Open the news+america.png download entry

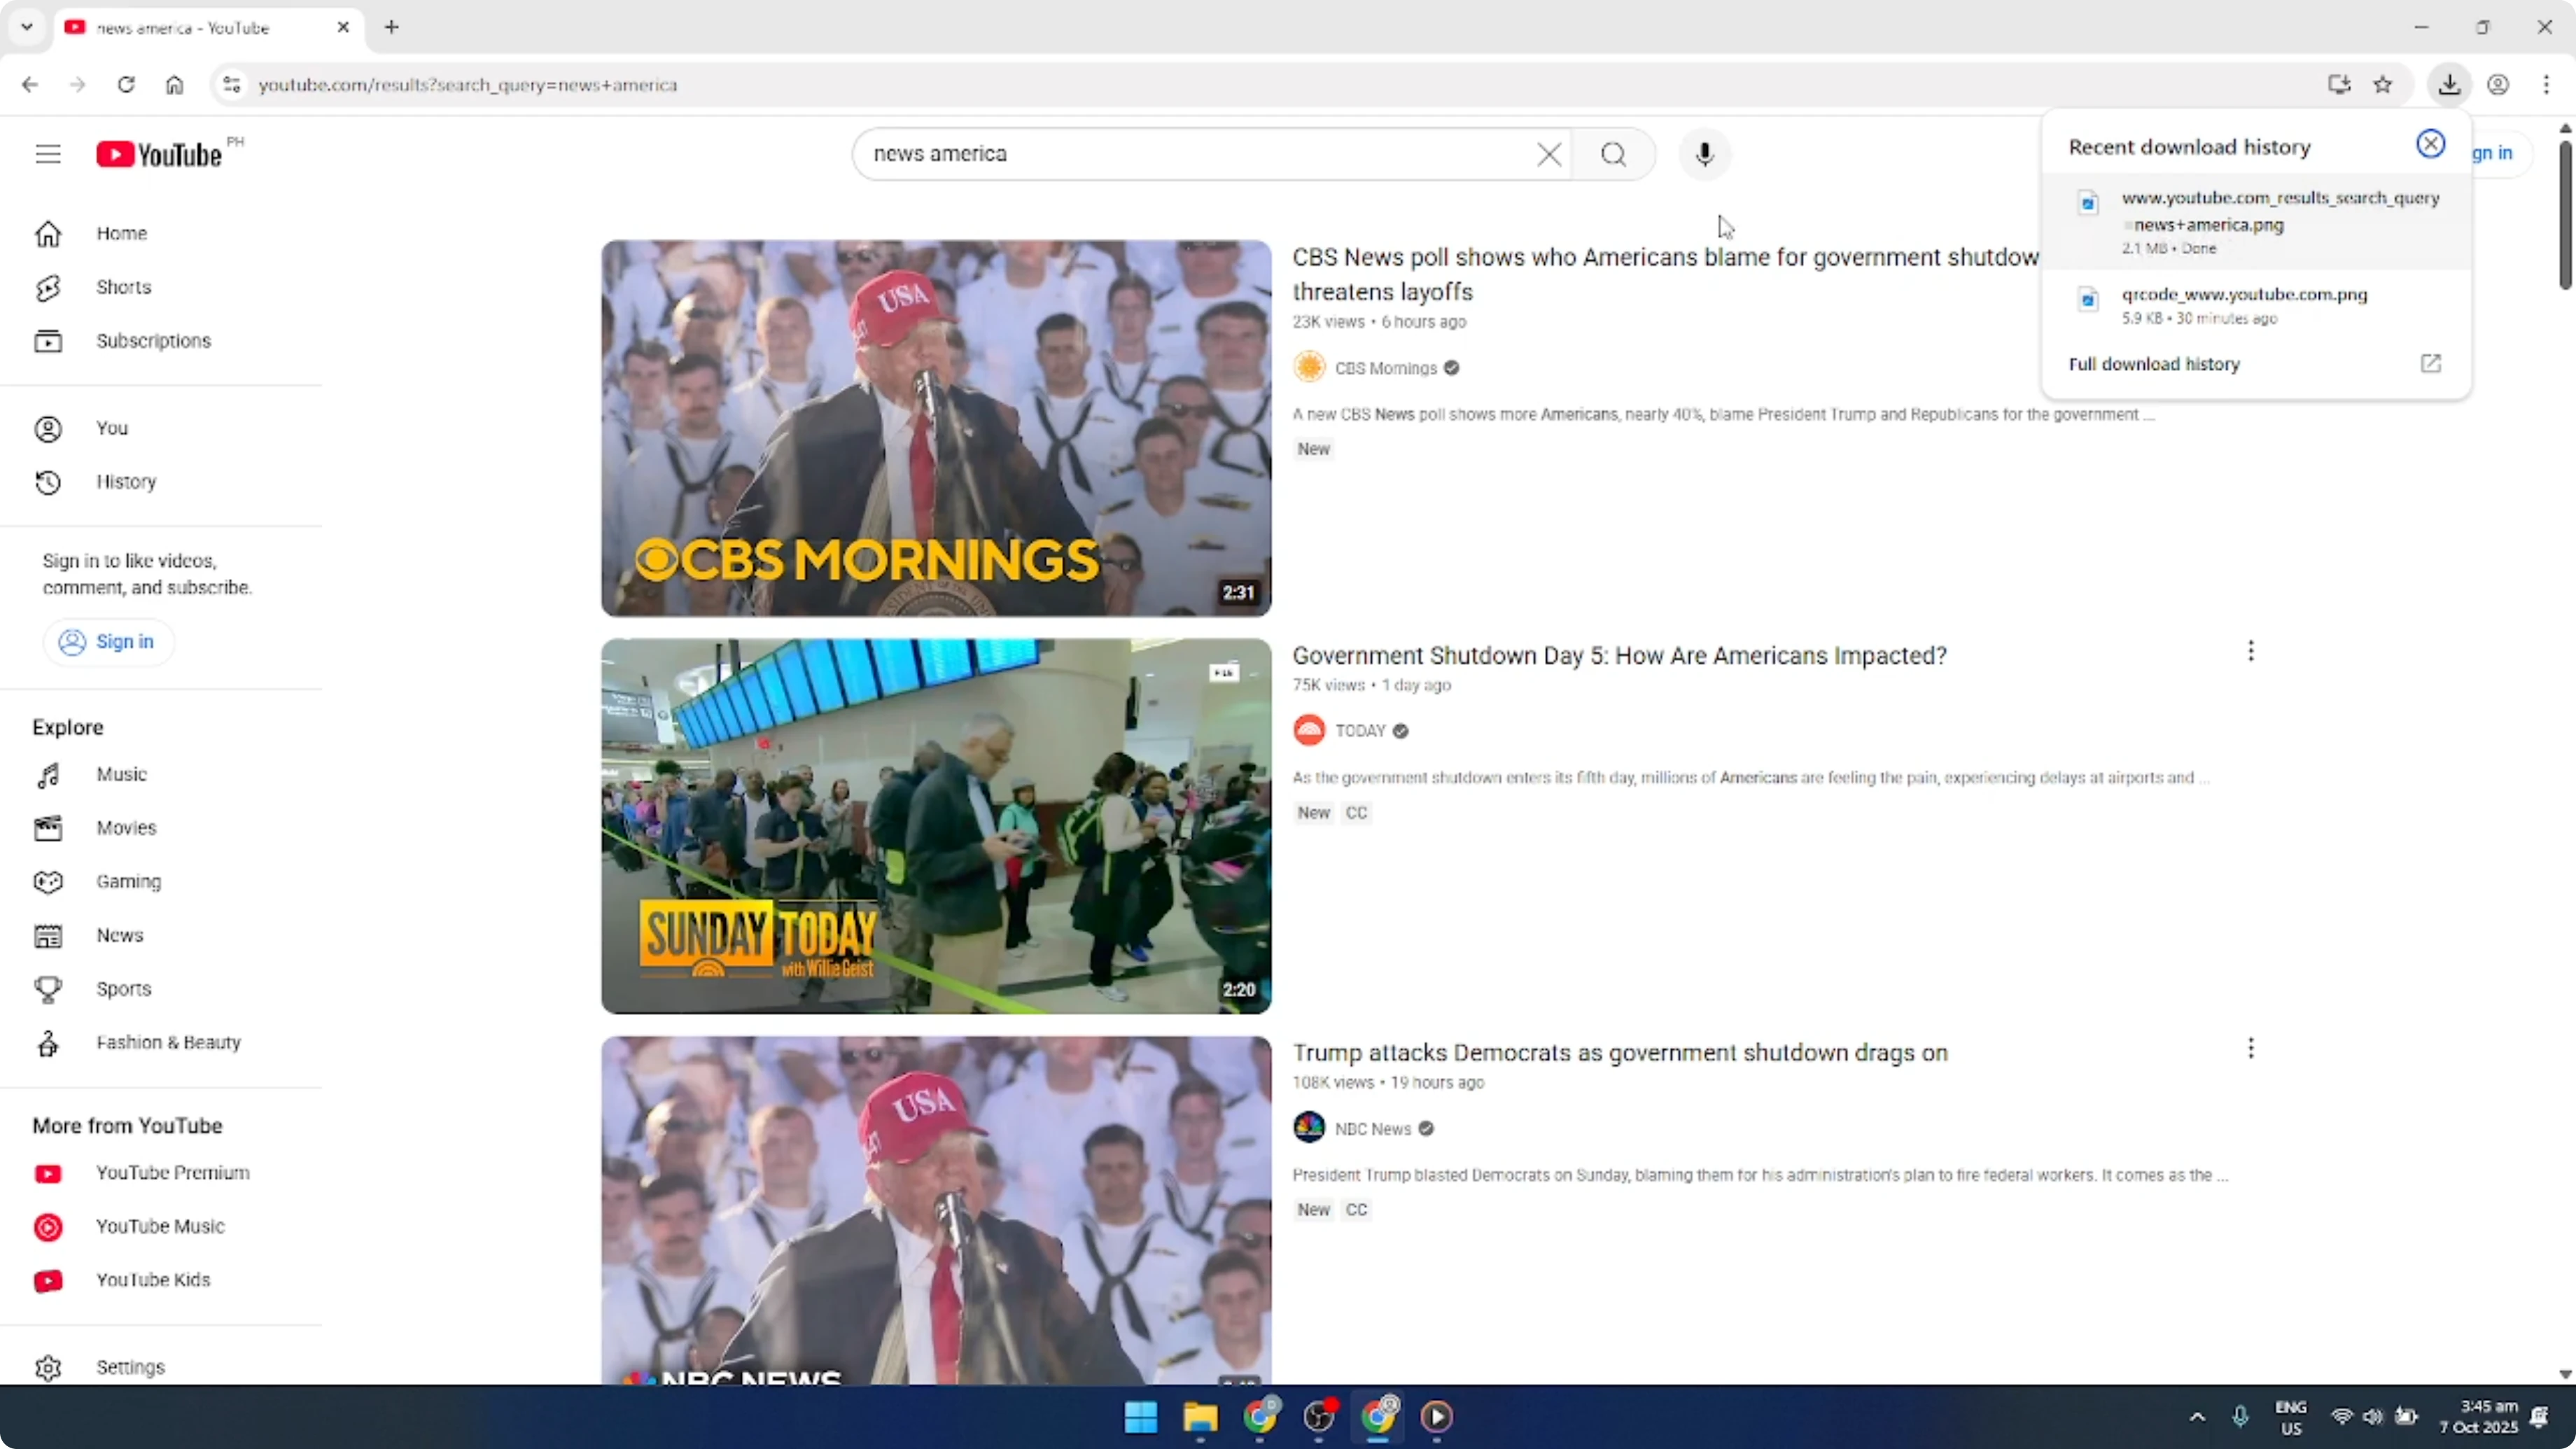2256,222
